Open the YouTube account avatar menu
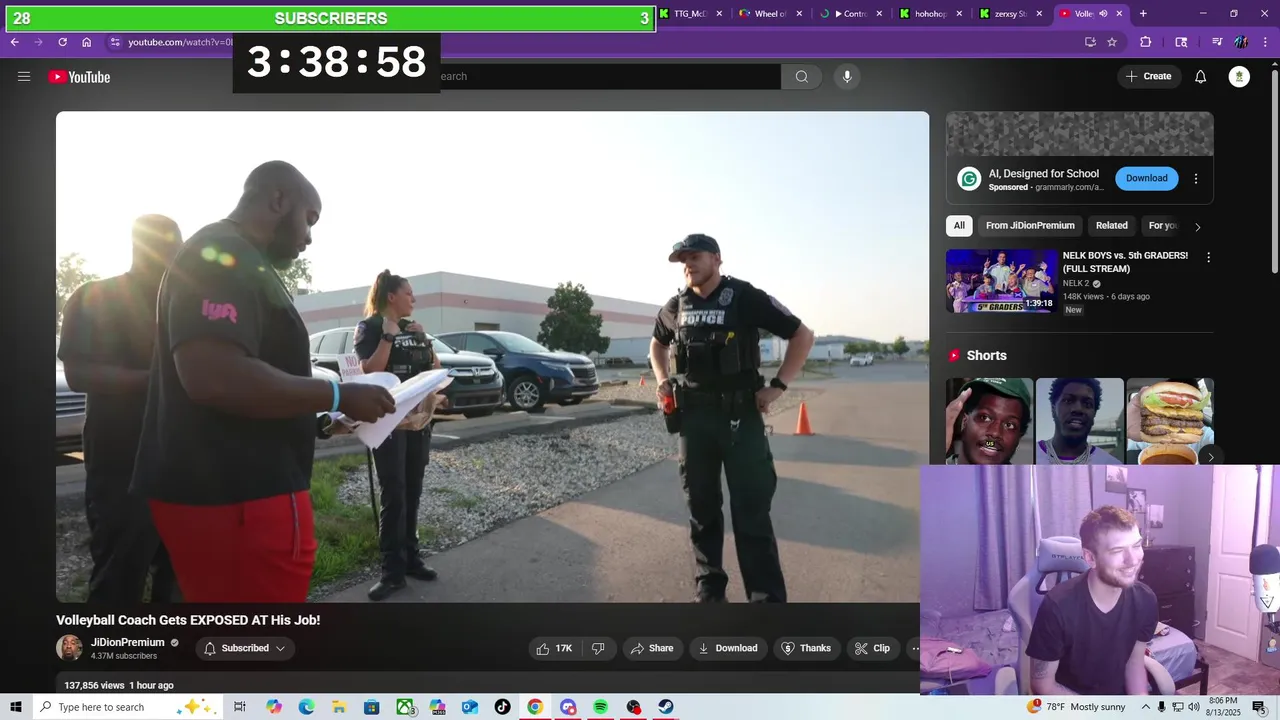Image resolution: width=1280 pixels, height=720 pixels. (1239, 77)
